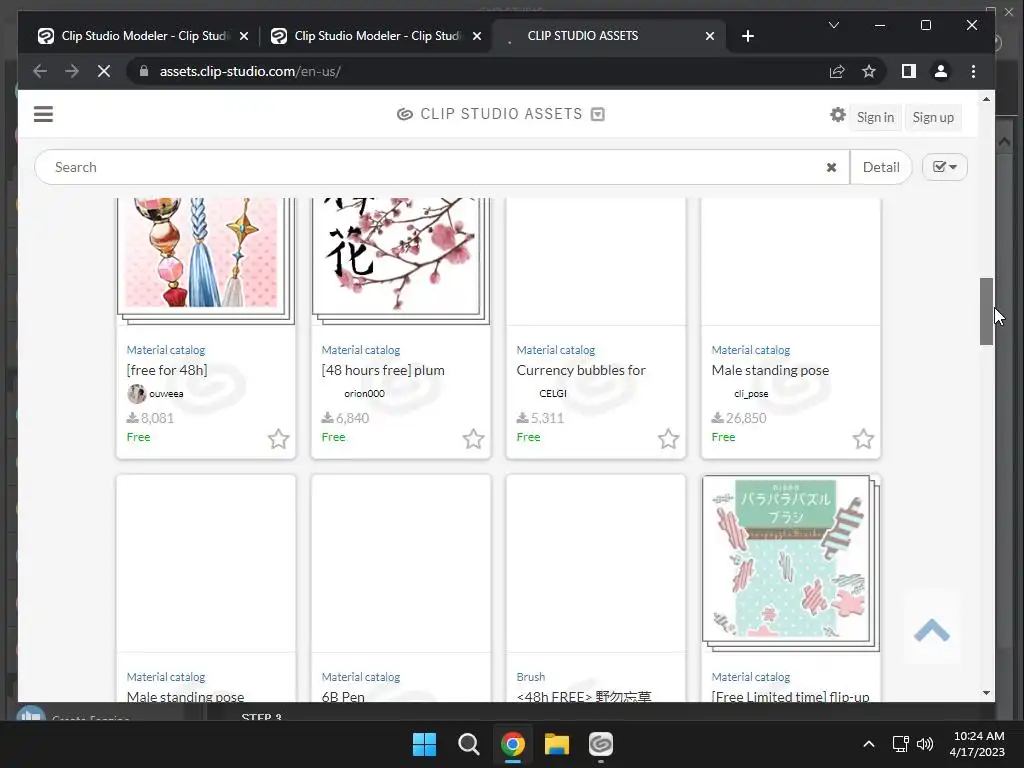Bookmark this page with the star icon in the address bar
Screen dimensions: 1024x768
(x=869, y=72)
